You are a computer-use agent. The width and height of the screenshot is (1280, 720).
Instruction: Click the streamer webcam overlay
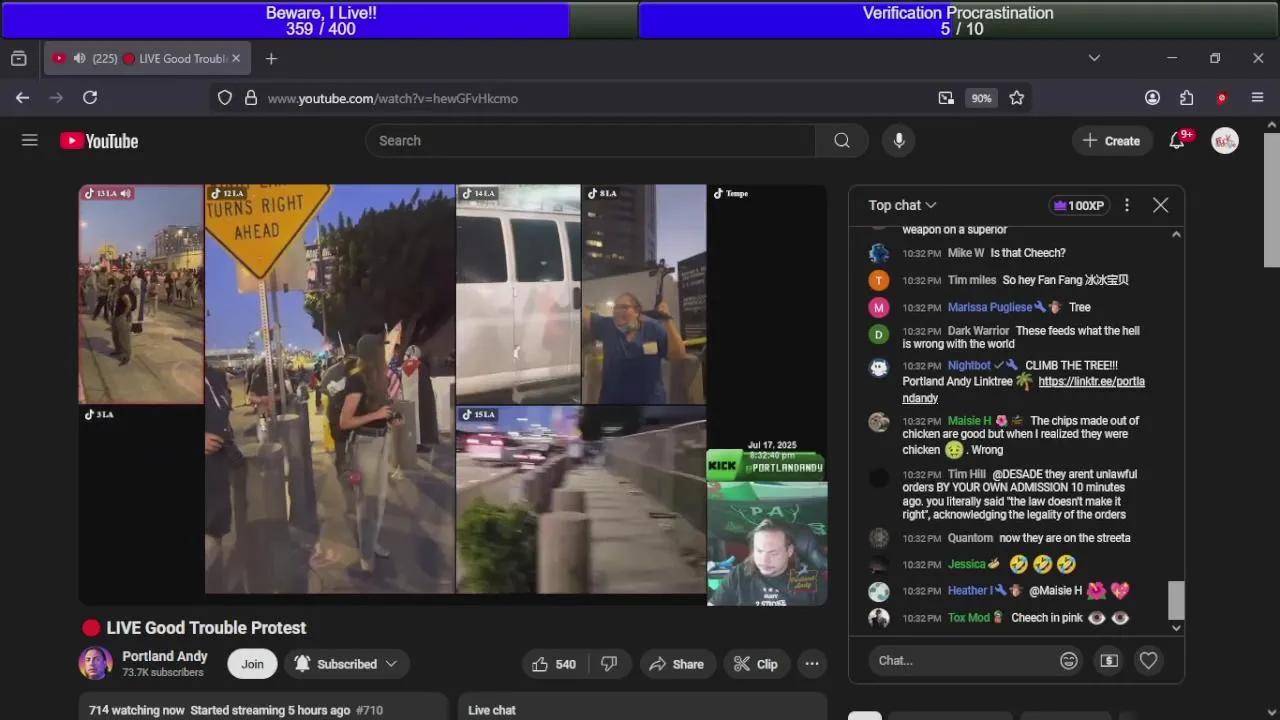(767, 542)
